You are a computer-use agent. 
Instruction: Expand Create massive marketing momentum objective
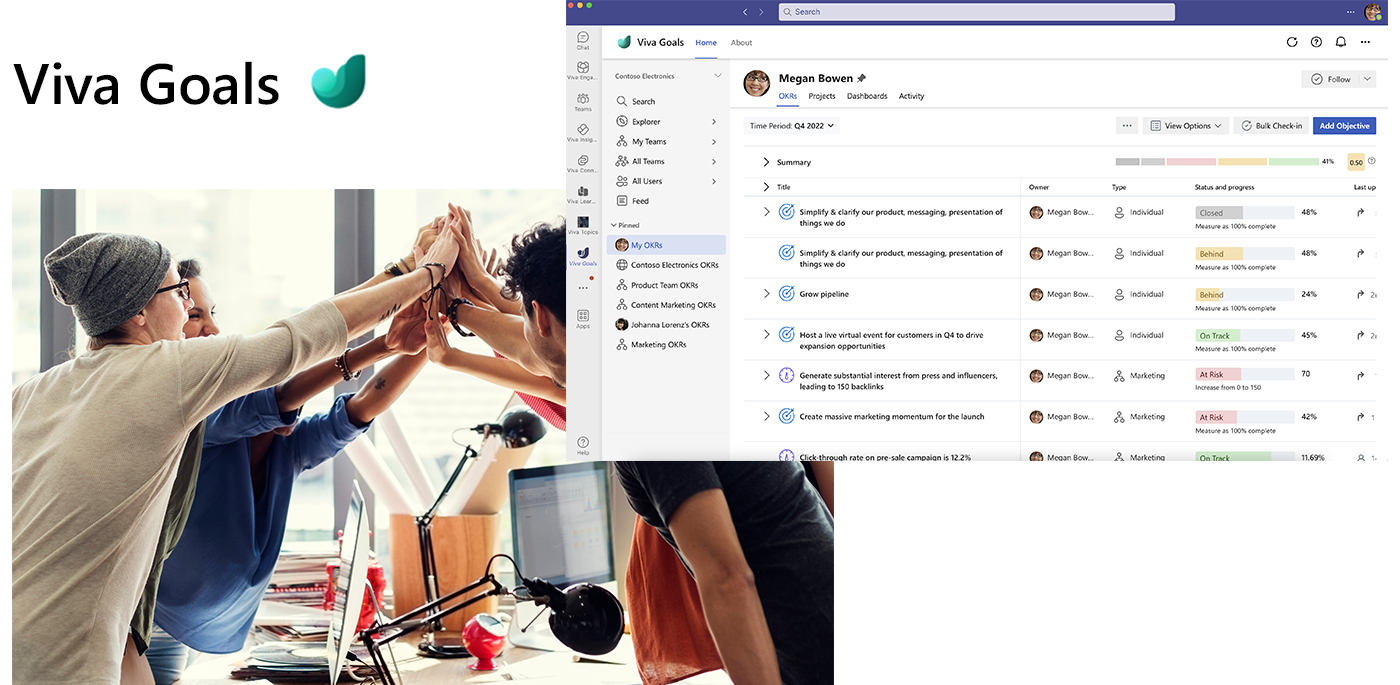click(767, 417)
